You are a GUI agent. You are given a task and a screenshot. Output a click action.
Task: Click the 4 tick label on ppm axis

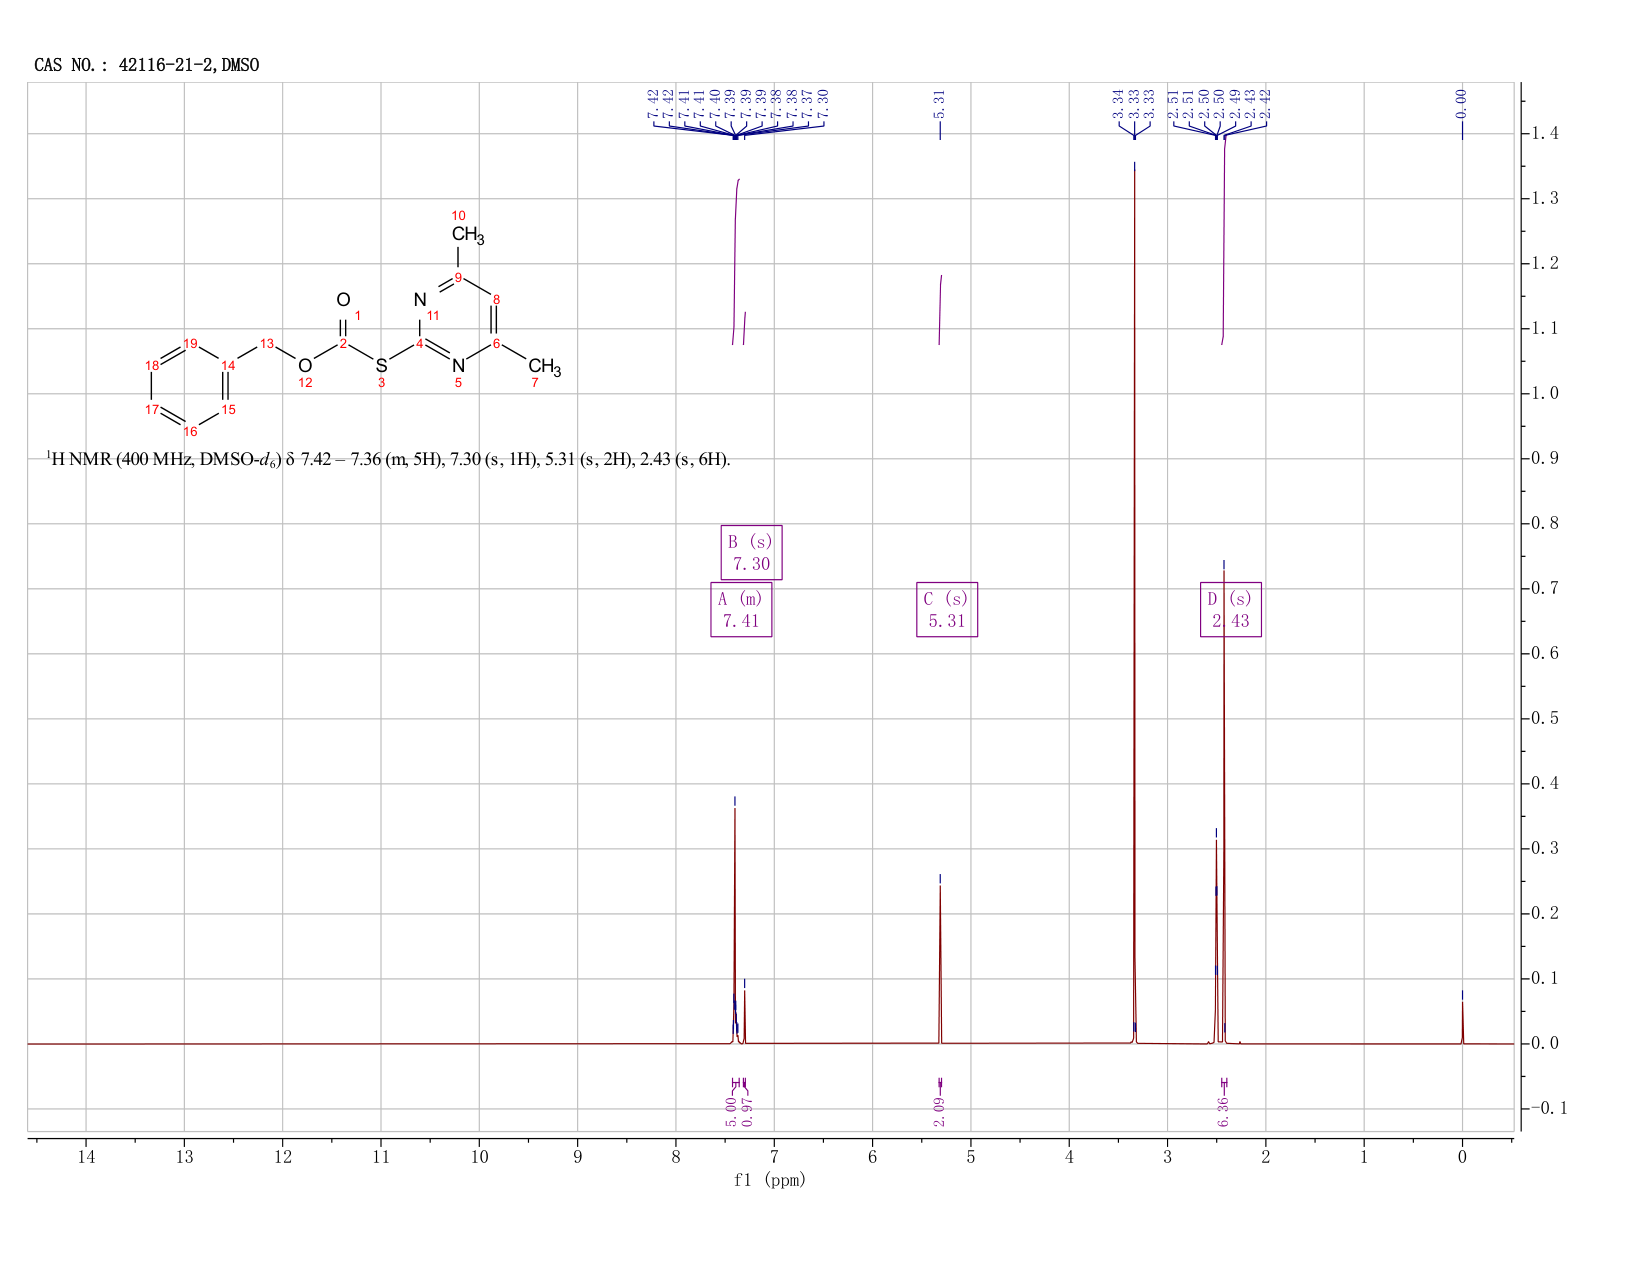click(x=1069, y=1157)
